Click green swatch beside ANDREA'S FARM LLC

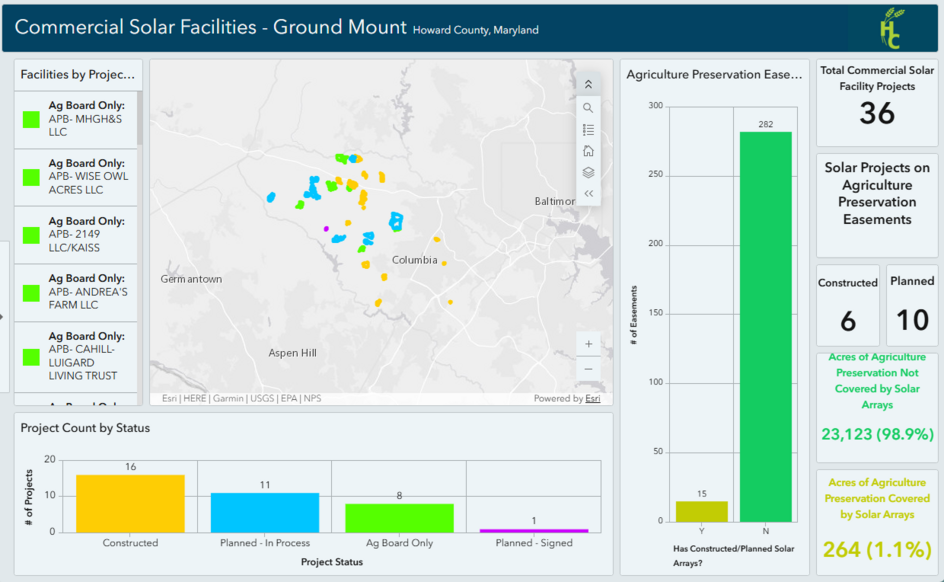point(31,293)
